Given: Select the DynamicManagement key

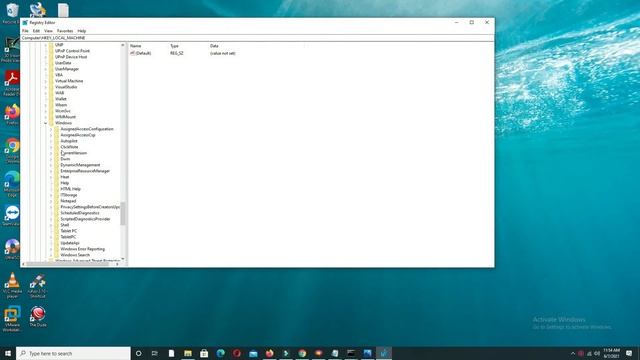Looking at the screenshot, I should (x=80, y=165).
